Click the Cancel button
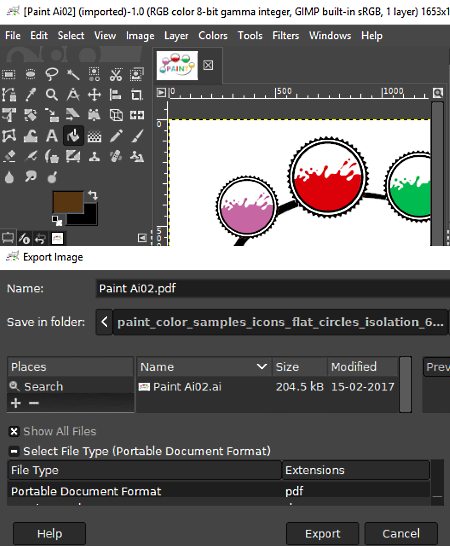The width and height of the screenshot is (450, 546). point(401,533)
